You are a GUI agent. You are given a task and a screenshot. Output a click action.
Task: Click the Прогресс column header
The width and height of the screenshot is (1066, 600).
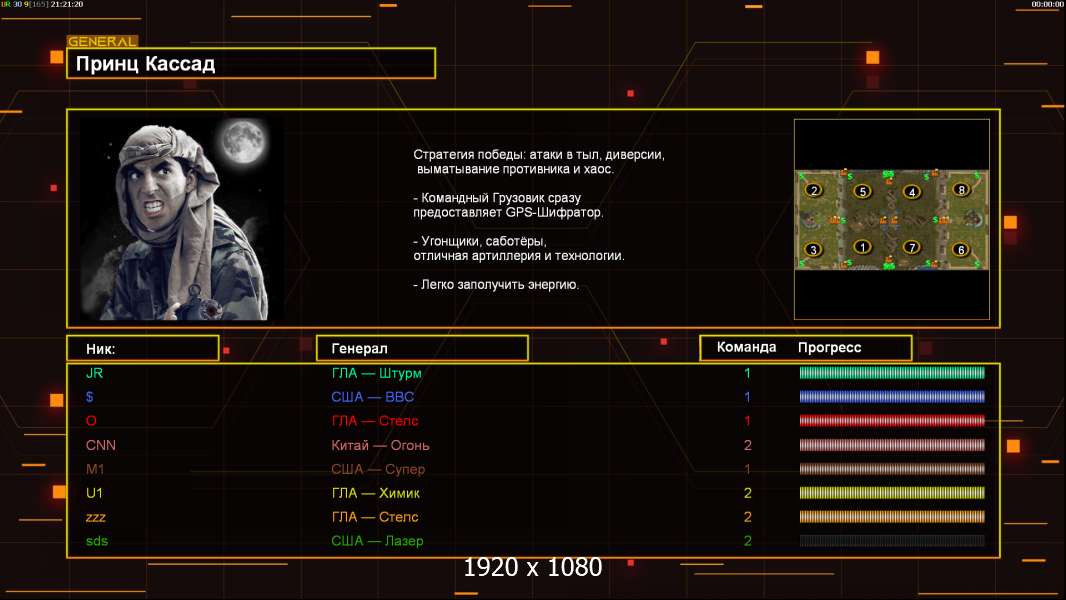829,347
